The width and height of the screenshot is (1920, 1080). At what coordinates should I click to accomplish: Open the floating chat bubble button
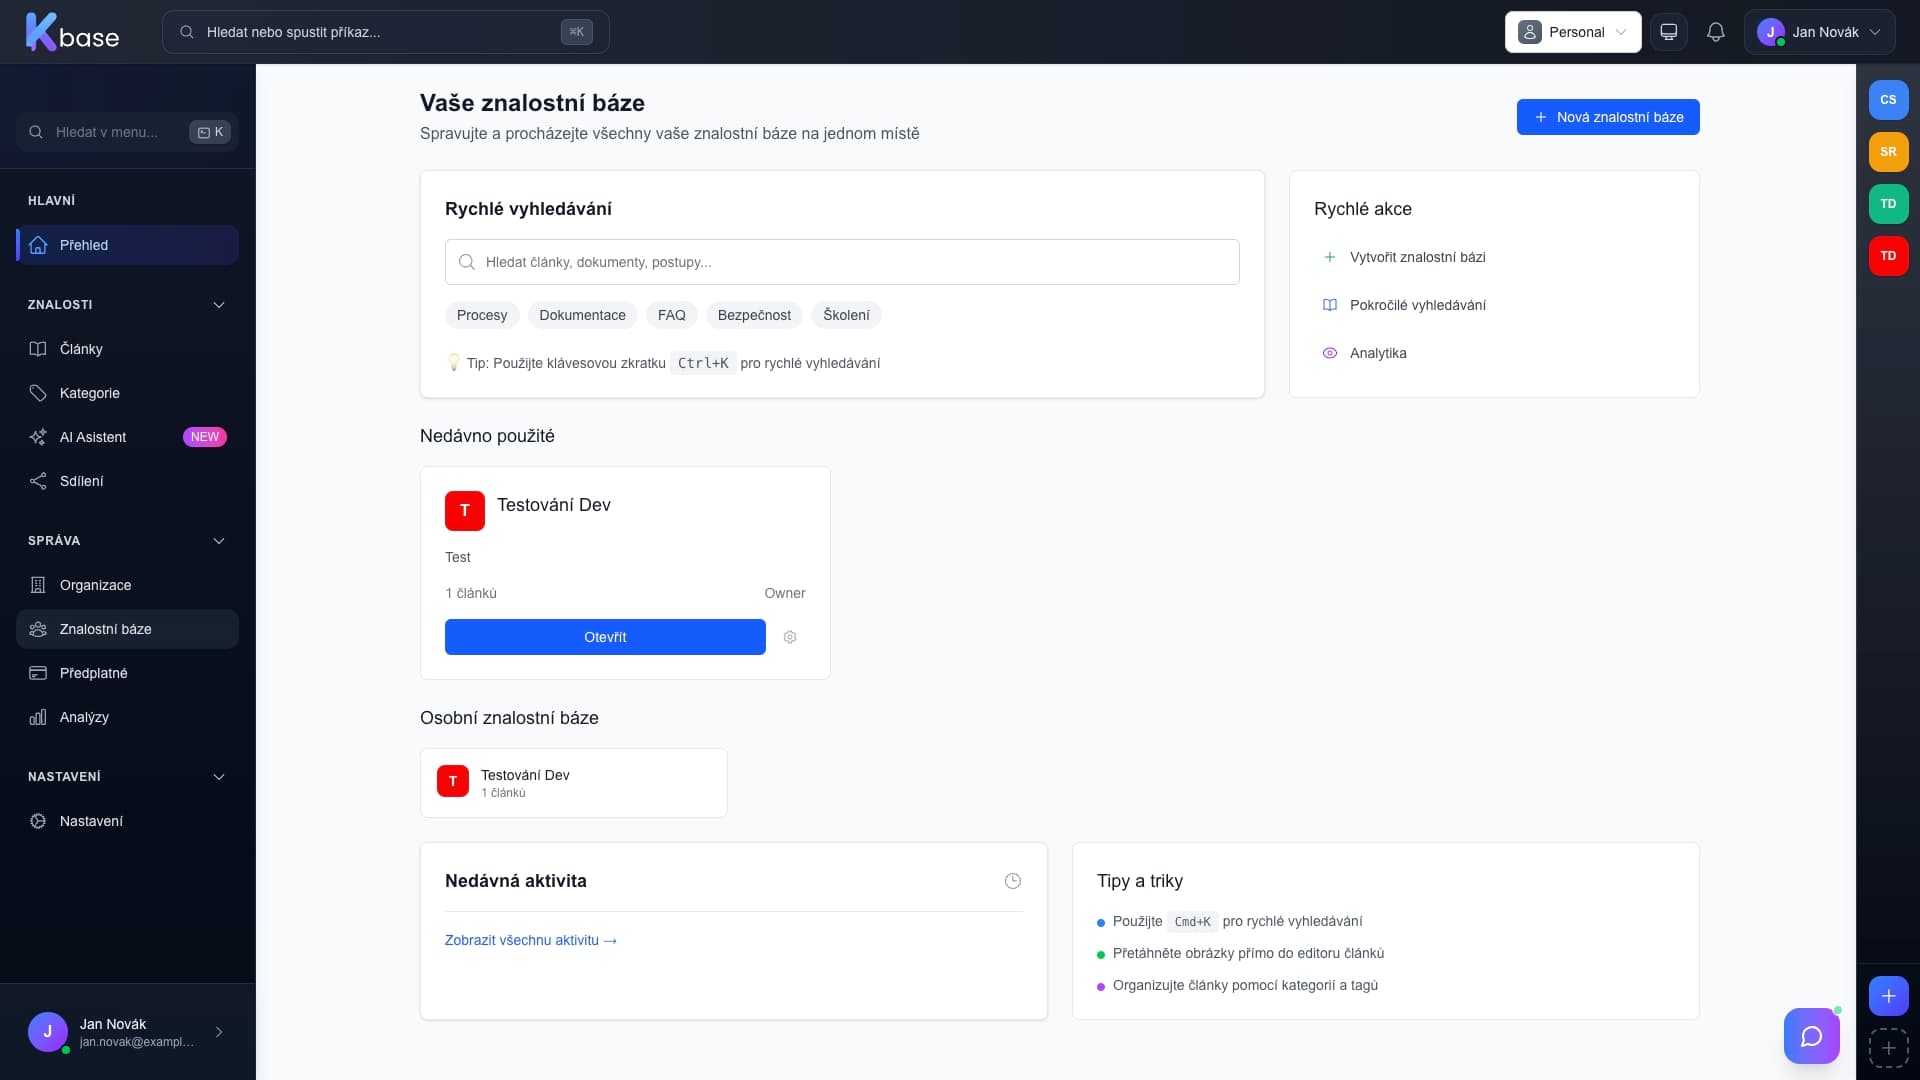pyautogui.click(x=1811, y=1036)
